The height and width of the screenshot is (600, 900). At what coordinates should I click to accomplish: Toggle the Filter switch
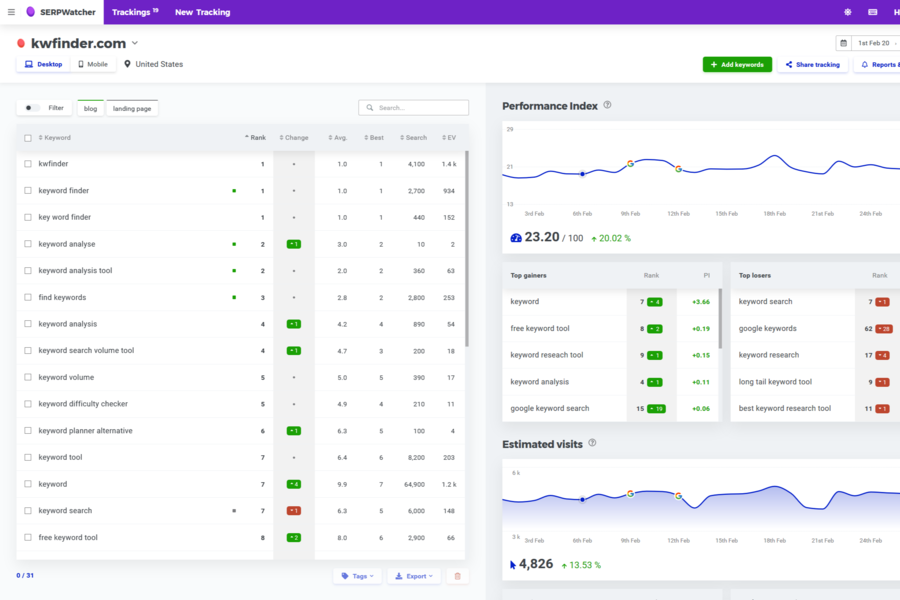[32, 108]
